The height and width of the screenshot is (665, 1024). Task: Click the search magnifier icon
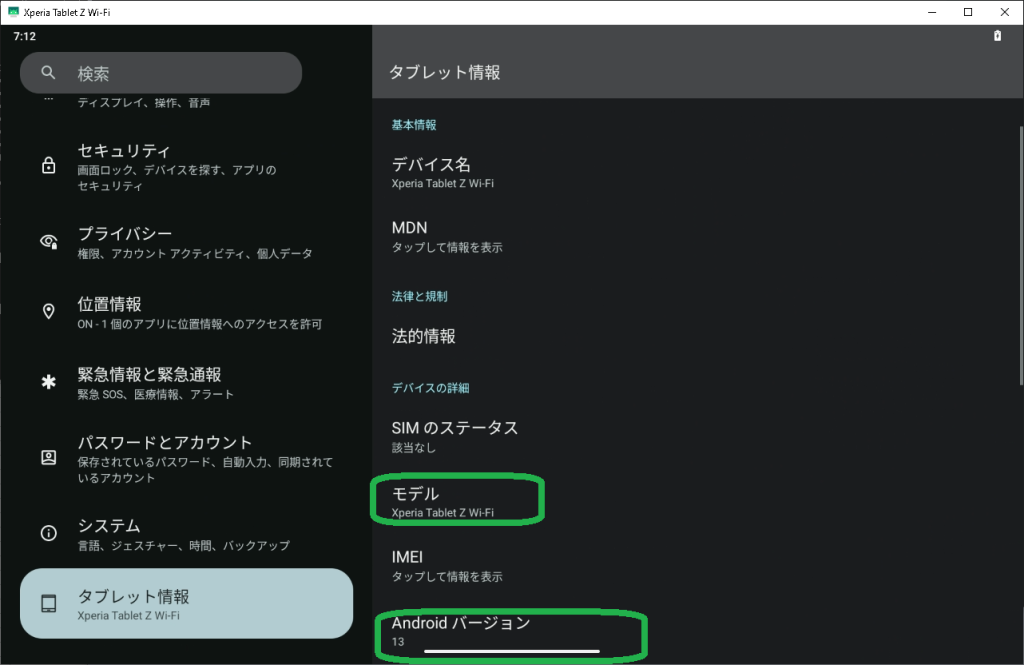(x=48, y=73)
